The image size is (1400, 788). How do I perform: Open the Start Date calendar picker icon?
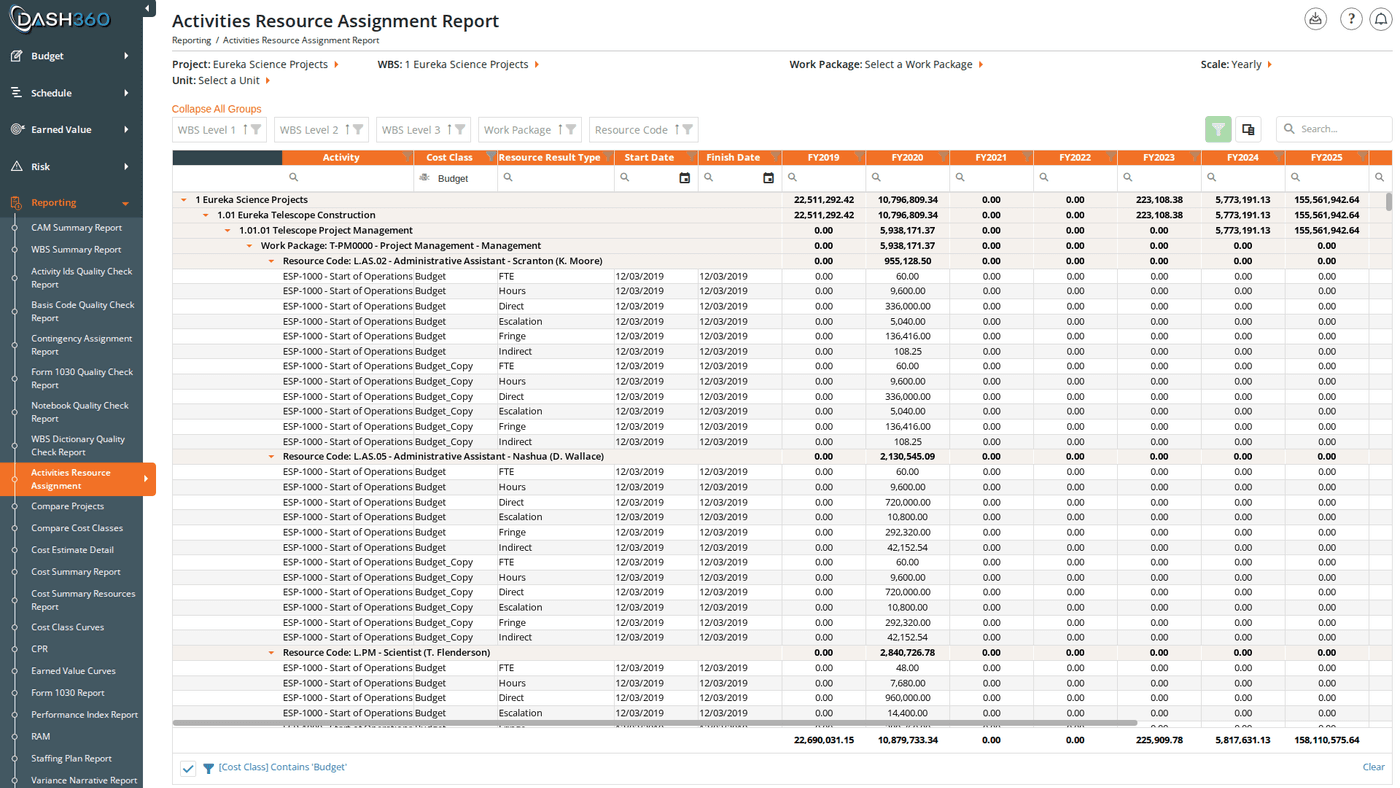pos(685,178)
